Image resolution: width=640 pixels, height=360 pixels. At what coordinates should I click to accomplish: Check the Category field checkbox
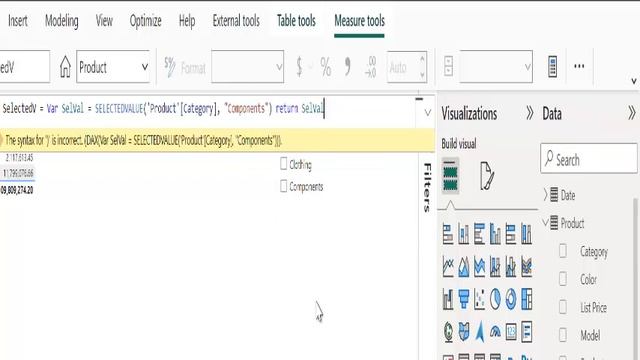[563, 251]
